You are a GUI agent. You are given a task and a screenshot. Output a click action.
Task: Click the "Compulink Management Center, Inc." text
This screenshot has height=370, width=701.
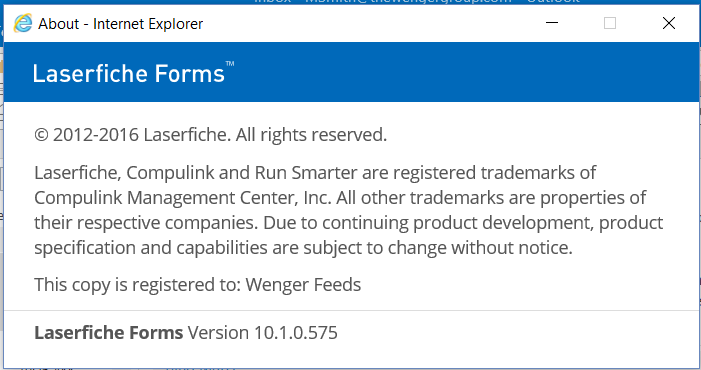183,198
